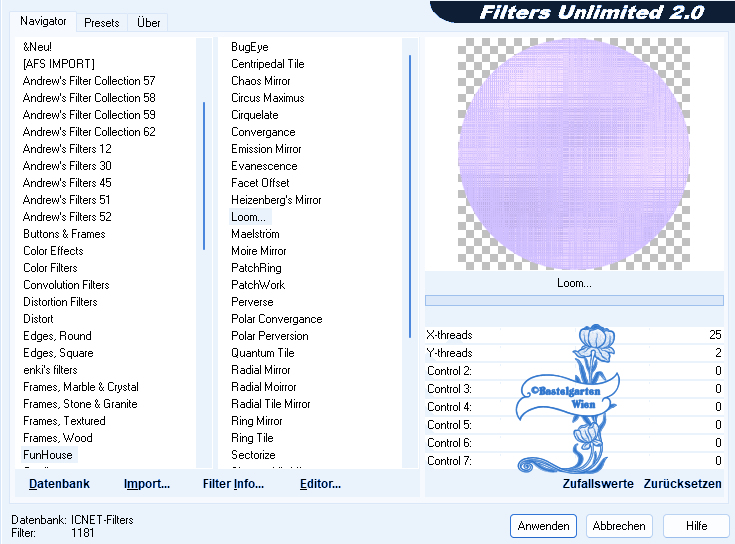Image resolution: width=735 pixels, height=544 pixels.
Task: Select [AFS IMPORT] category
Action: tap(59, 64)
